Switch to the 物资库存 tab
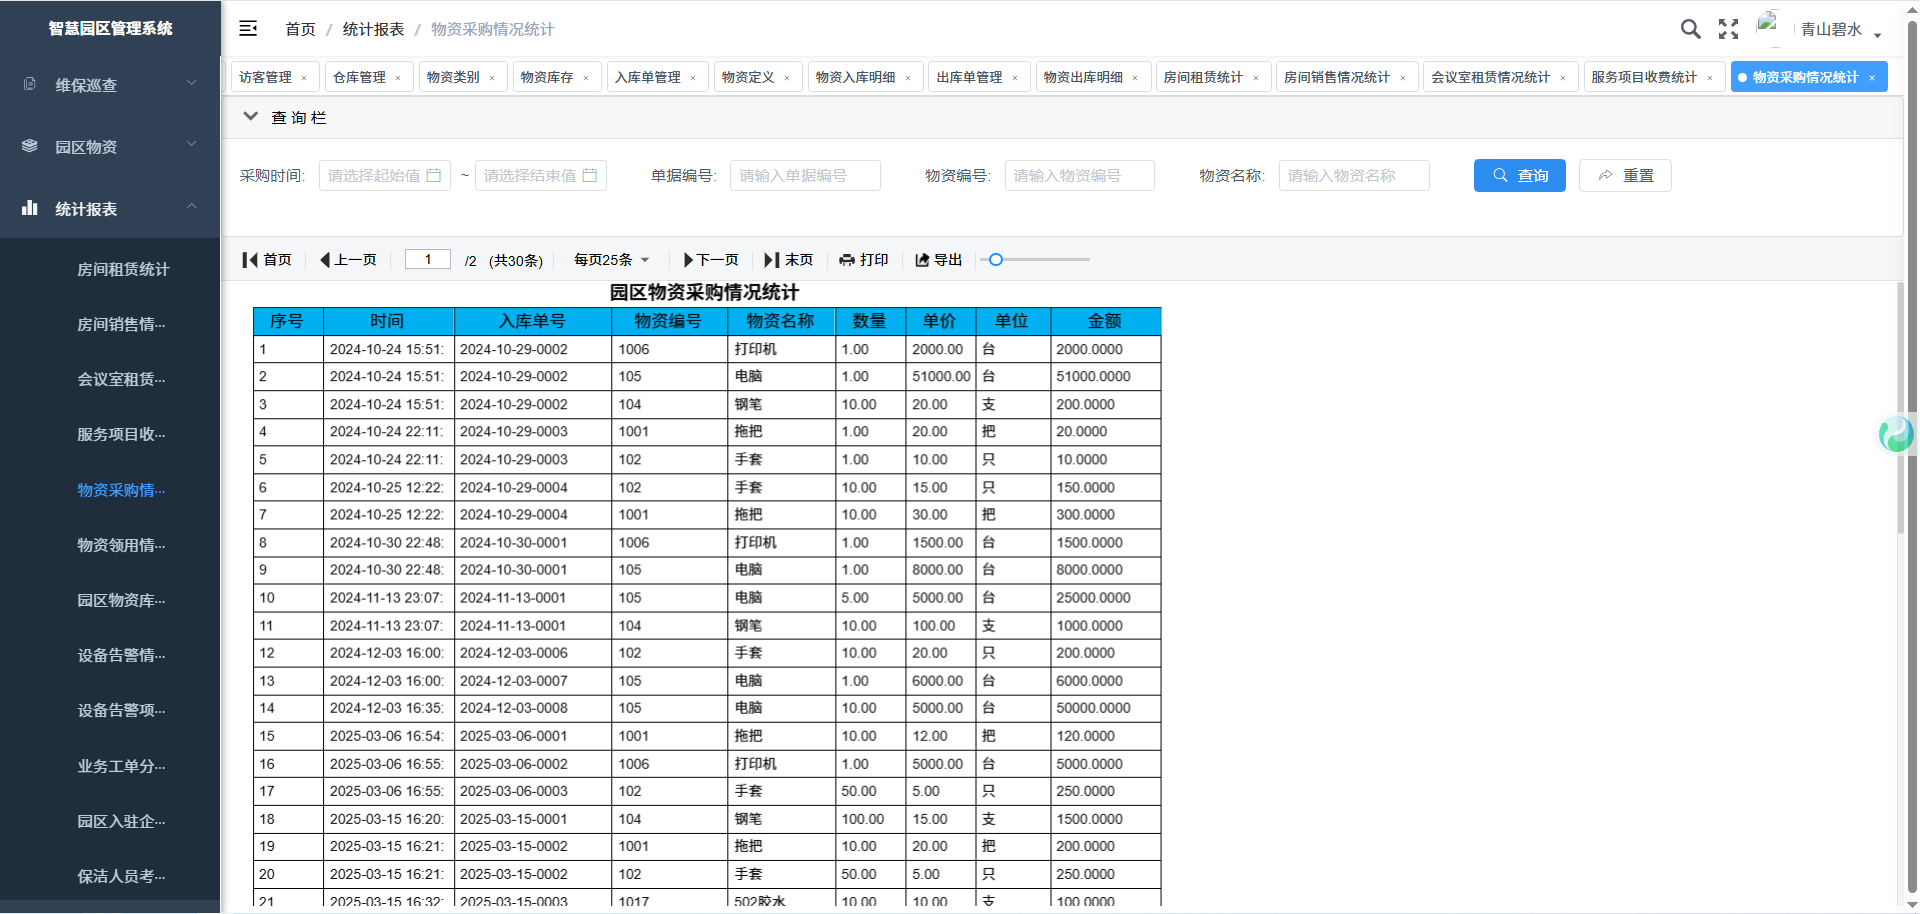The width and height of the screenshot is (1920, 914). (x=547, y=77)
